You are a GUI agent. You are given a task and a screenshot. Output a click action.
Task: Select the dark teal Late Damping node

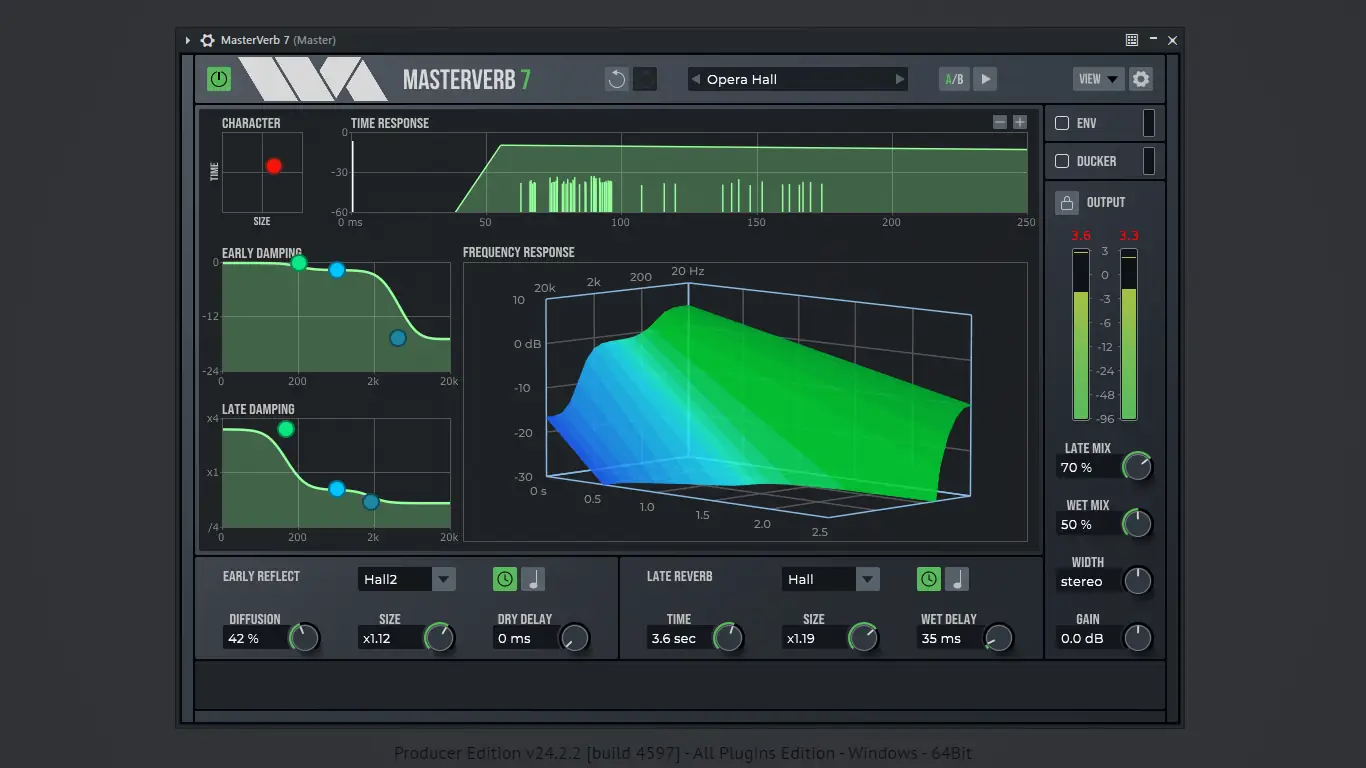[x=371, y=502]
